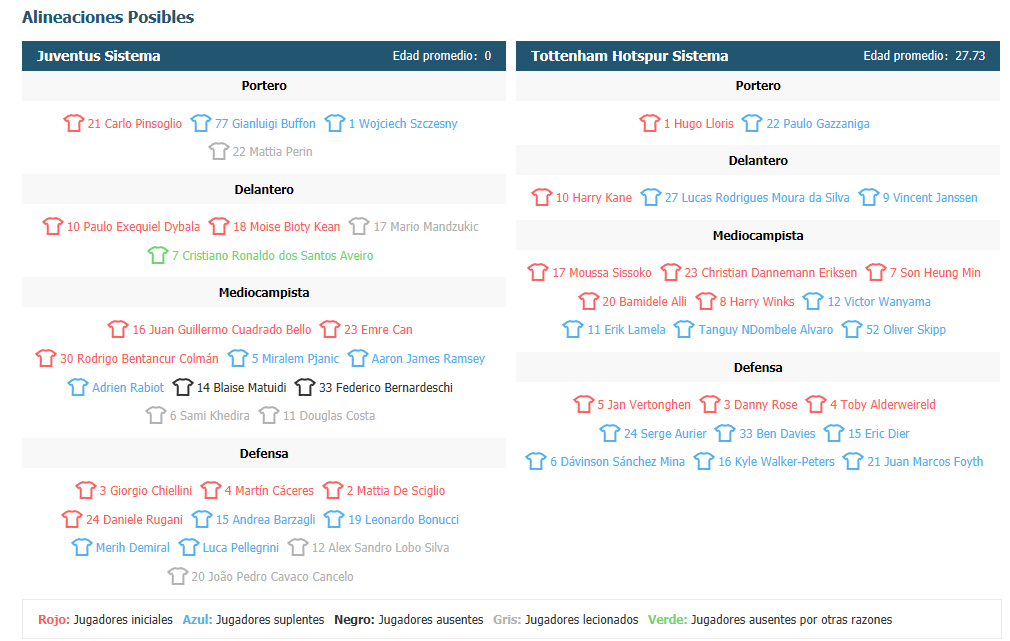Open player link Luca Pellegrini
Image resolution: width=1010 pixels, height=641 pixels.
[x=241, y=548]
